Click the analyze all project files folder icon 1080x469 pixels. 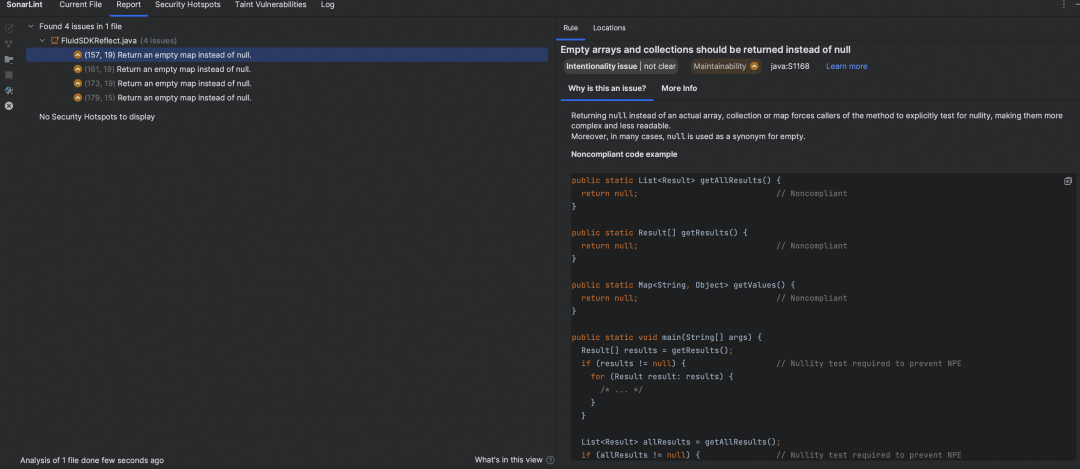point(9,60)
